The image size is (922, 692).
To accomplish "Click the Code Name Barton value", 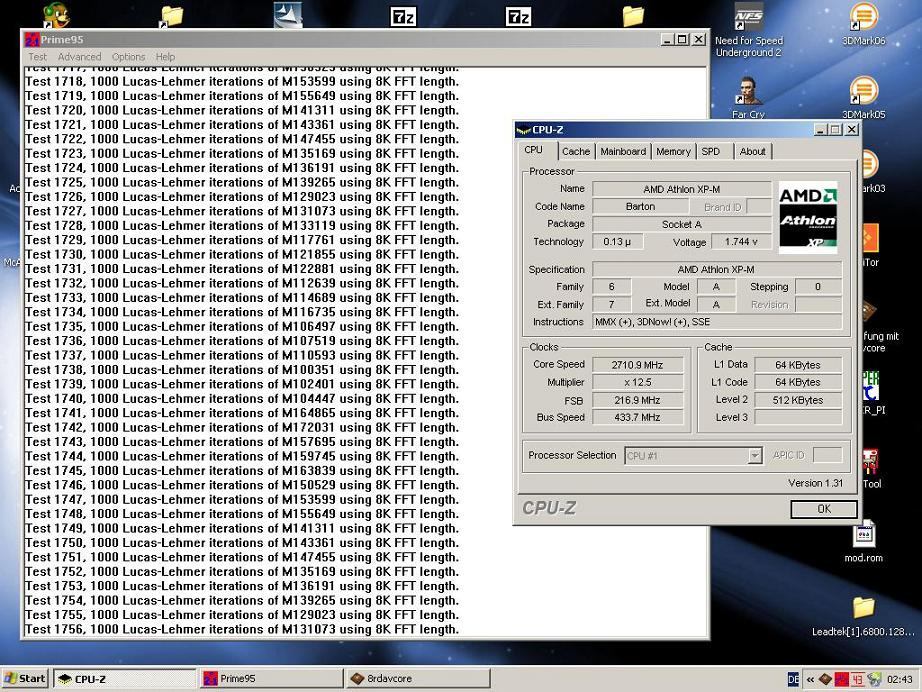I will pyautogui.click(x=640, y=207).
